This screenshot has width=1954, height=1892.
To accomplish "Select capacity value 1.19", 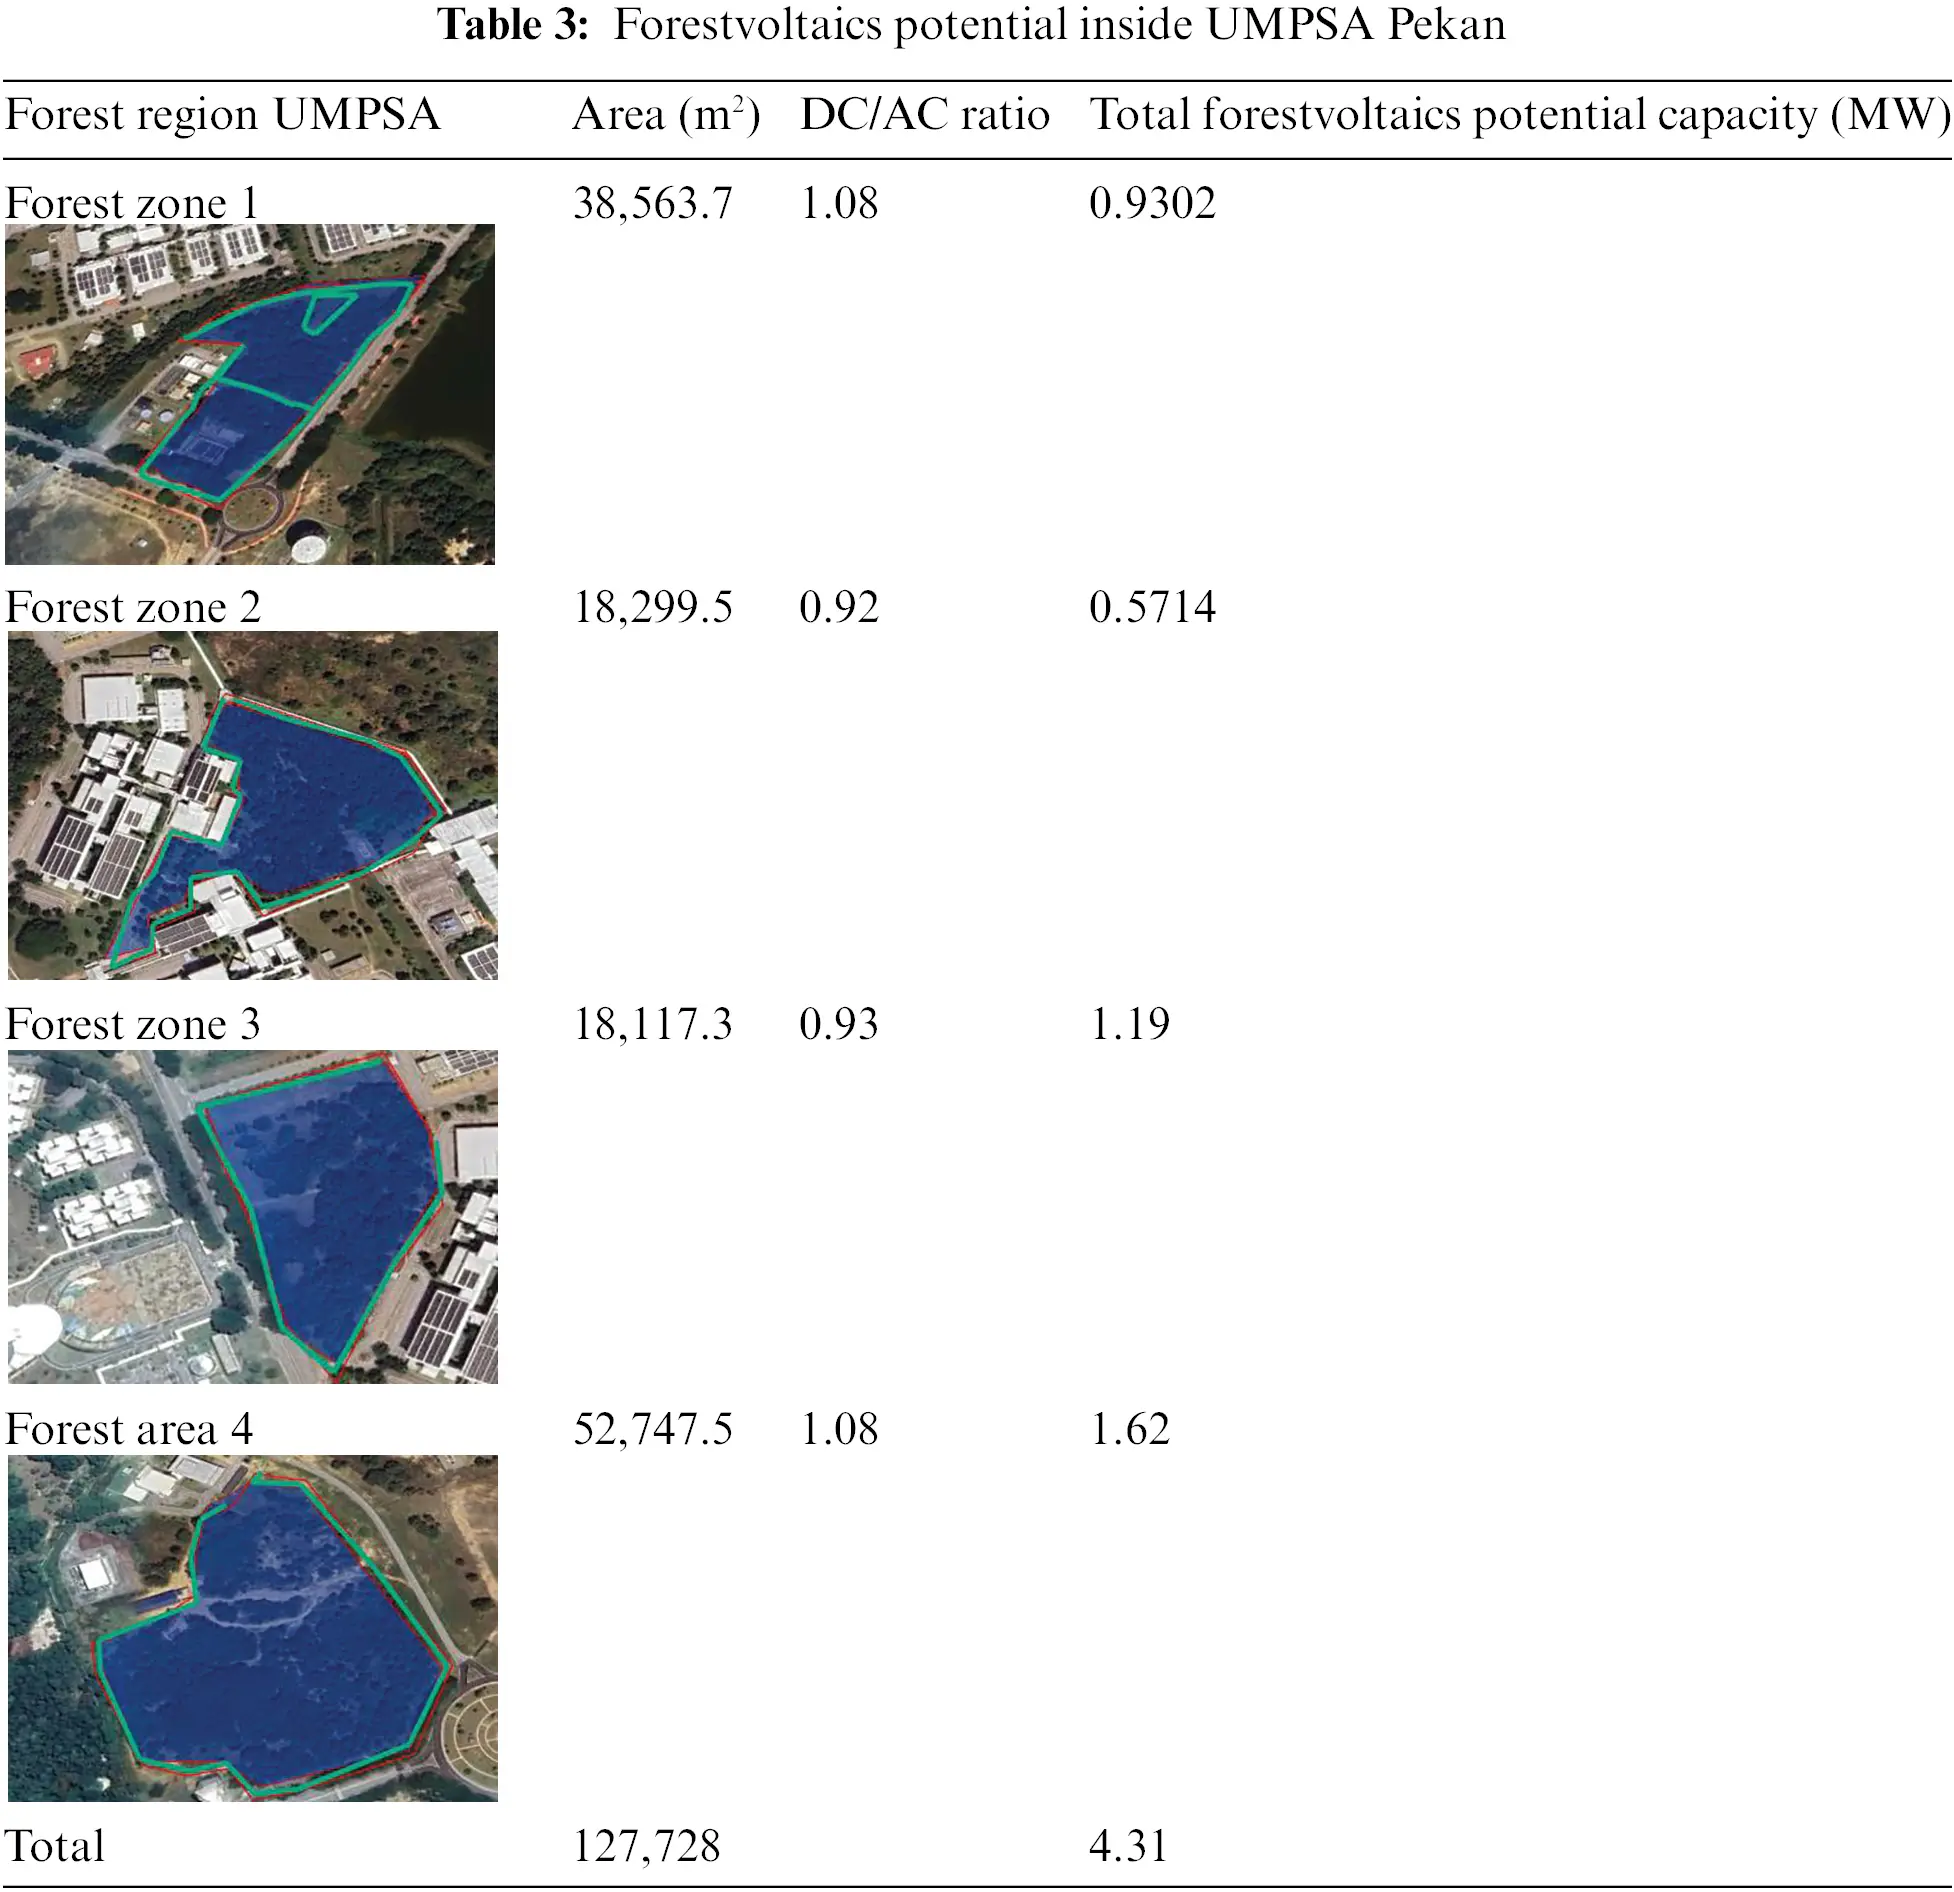I will coord(1130,1025).
